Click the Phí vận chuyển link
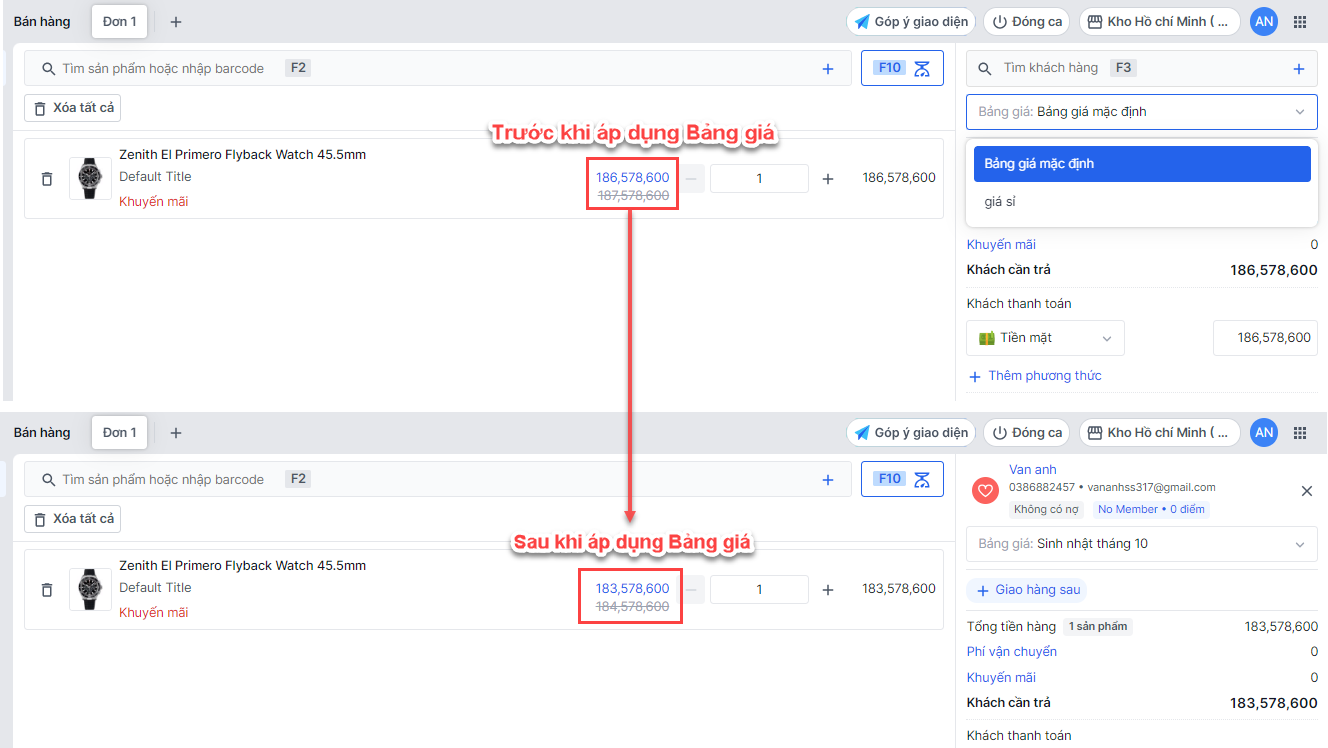 (1011, 652)
